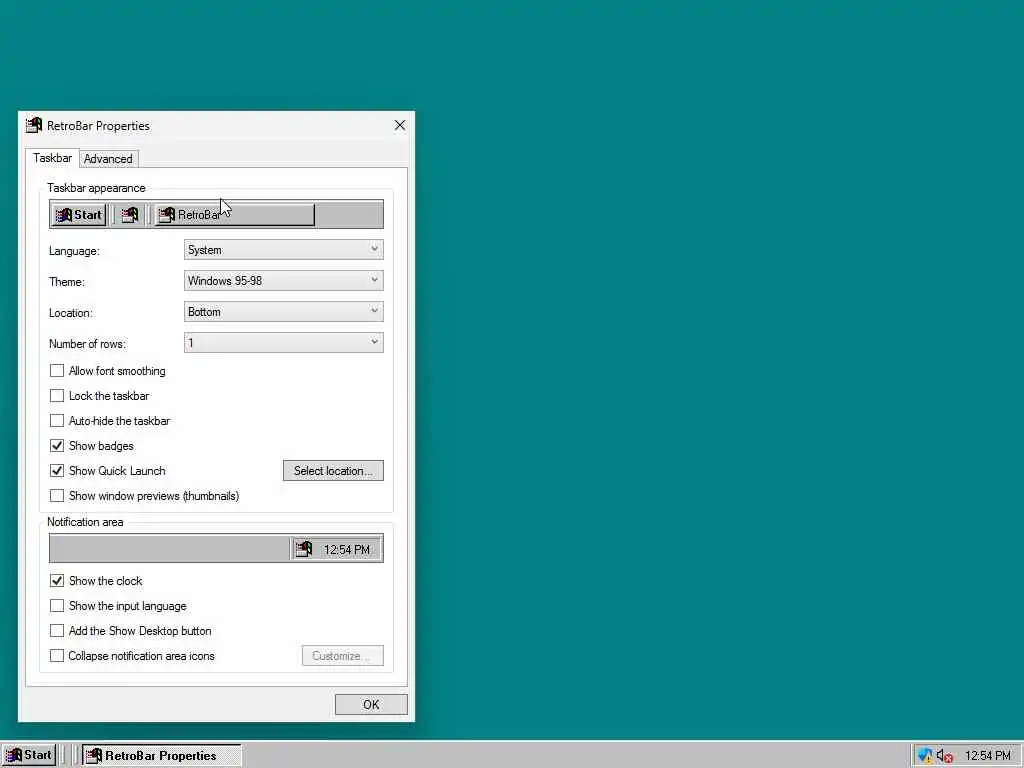Select the Taskbar tab
The width and height of the screenshot is (1024, 768).
coord(52,158)
